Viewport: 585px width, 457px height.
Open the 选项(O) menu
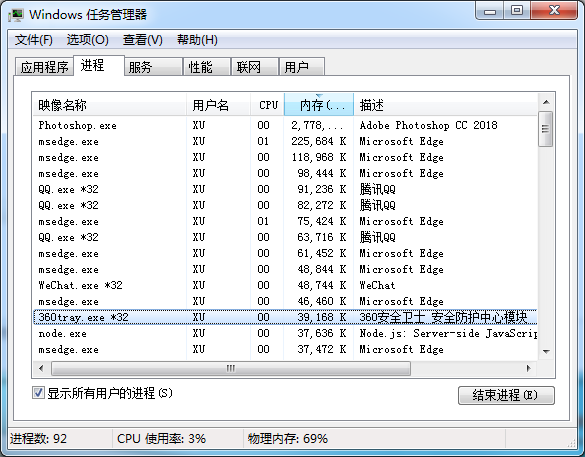tap(88, 40)
